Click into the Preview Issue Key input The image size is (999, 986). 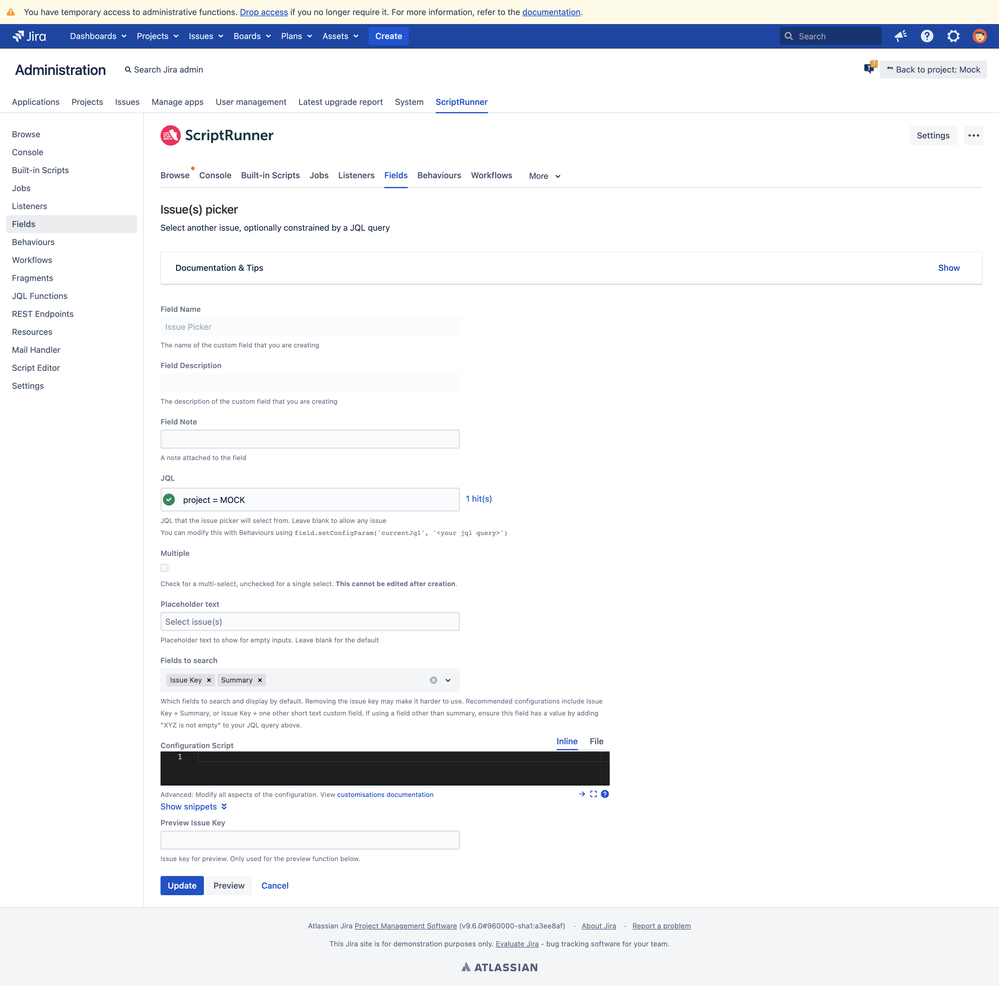tap(310, 840)
